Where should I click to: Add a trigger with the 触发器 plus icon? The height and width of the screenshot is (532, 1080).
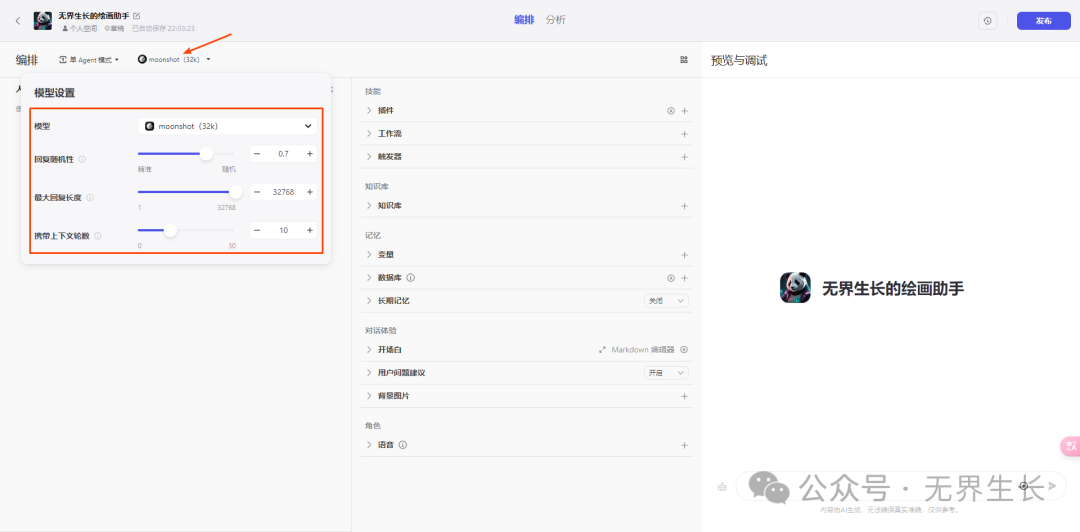coord(685,157)
